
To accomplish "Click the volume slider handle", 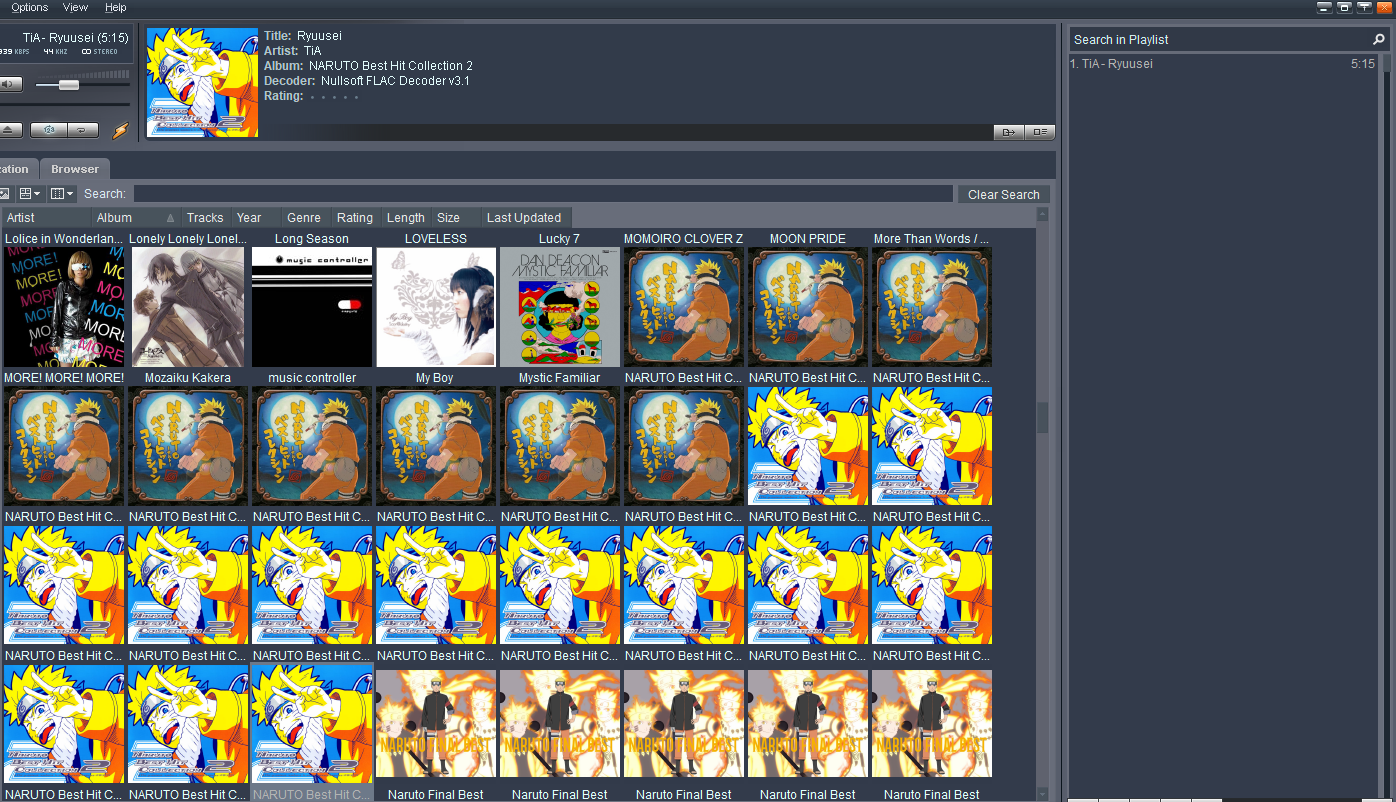I will [x=69, y=85].
